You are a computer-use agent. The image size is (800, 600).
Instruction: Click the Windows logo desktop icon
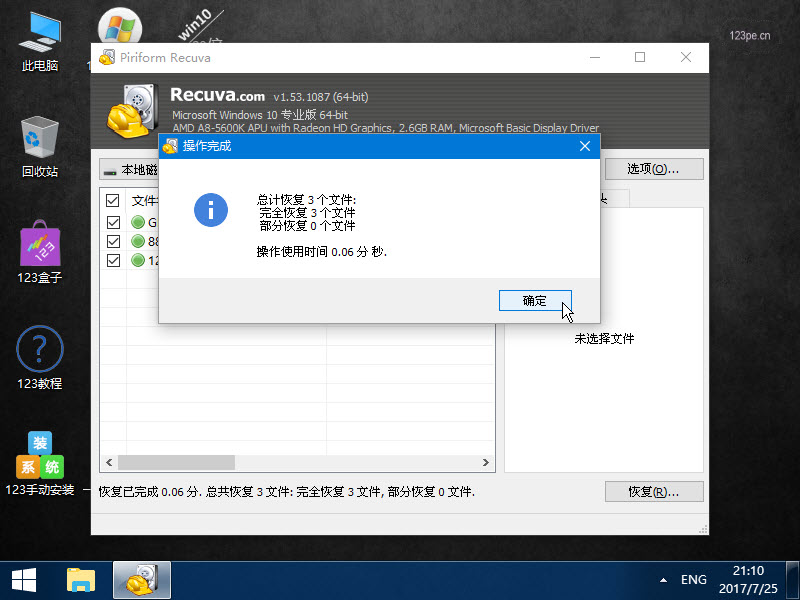[118, 30]
